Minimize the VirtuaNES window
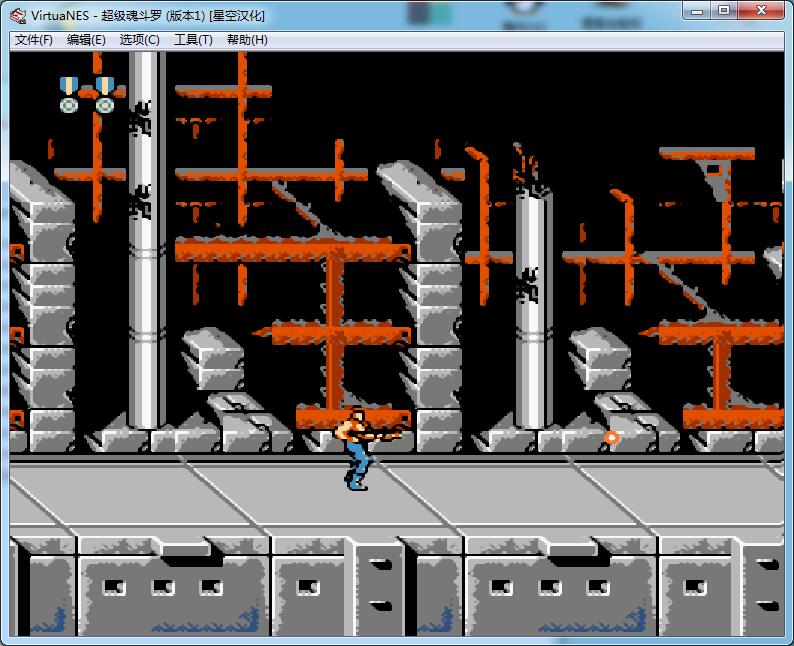Screen dimensions: 794x646 point(696,11)
